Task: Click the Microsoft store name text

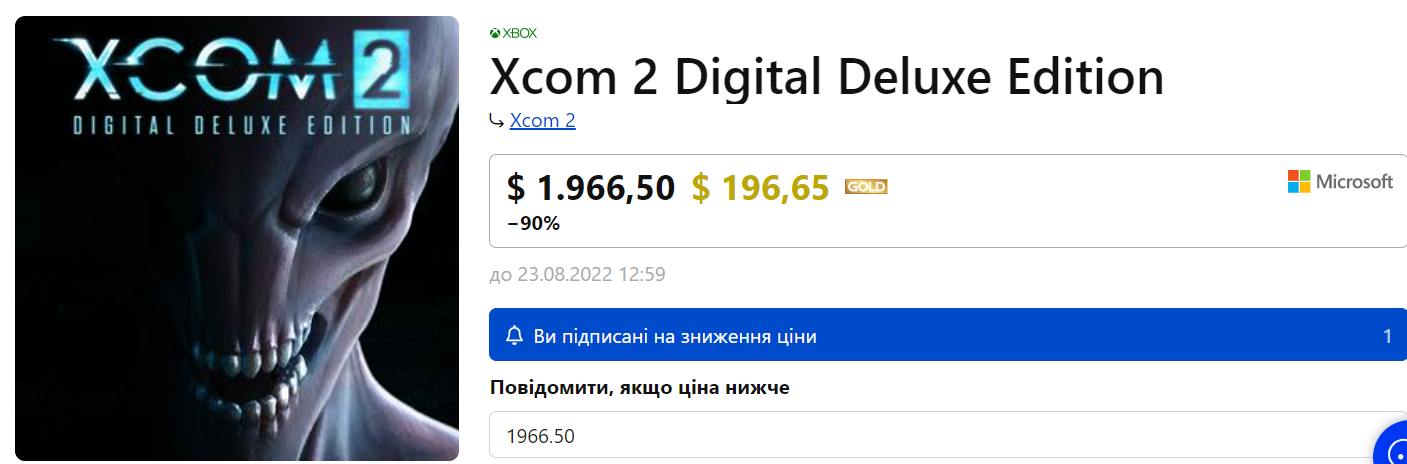Action: pyautogui.click(x=1353, y=181)
